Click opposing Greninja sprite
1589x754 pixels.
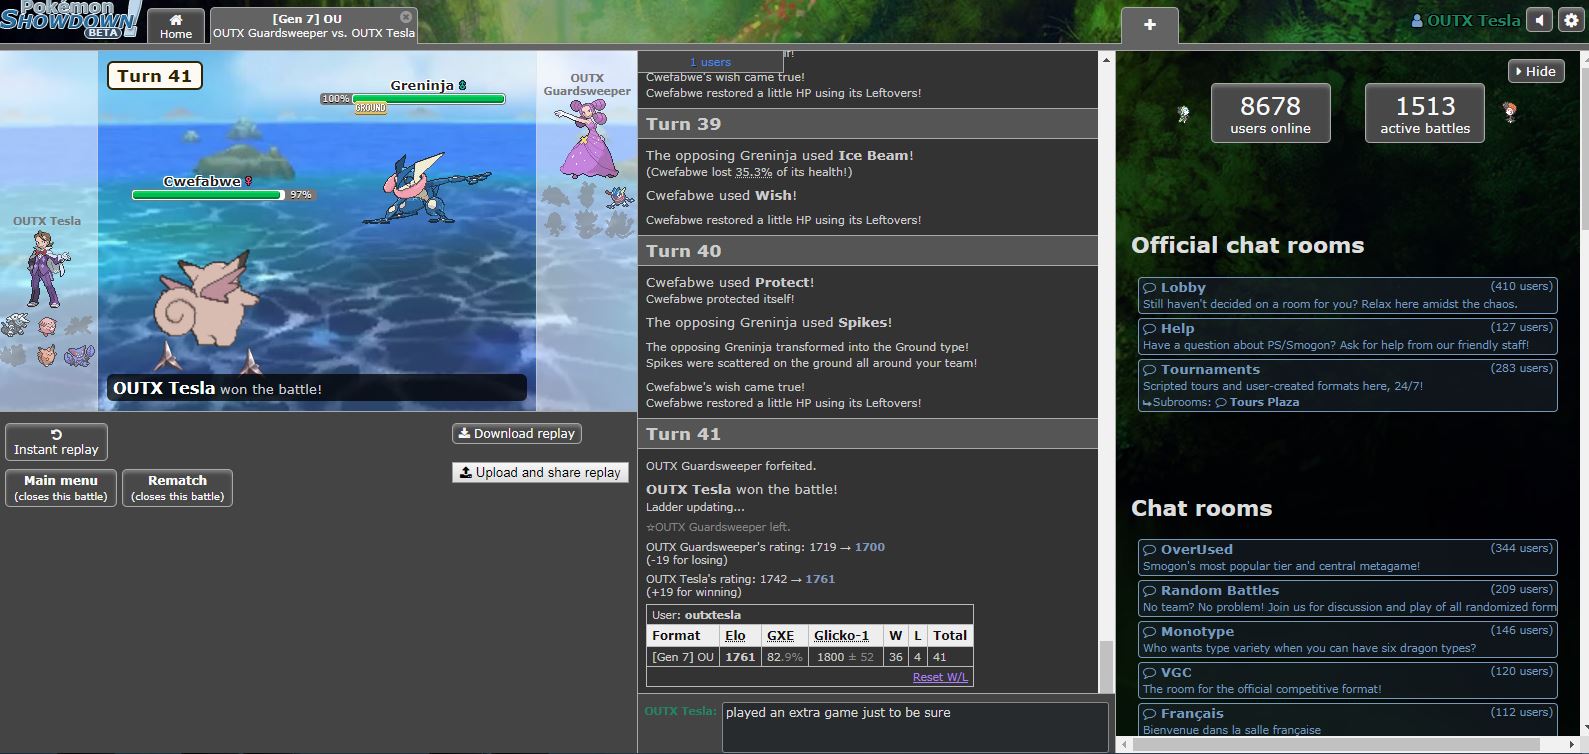point(425,190)
